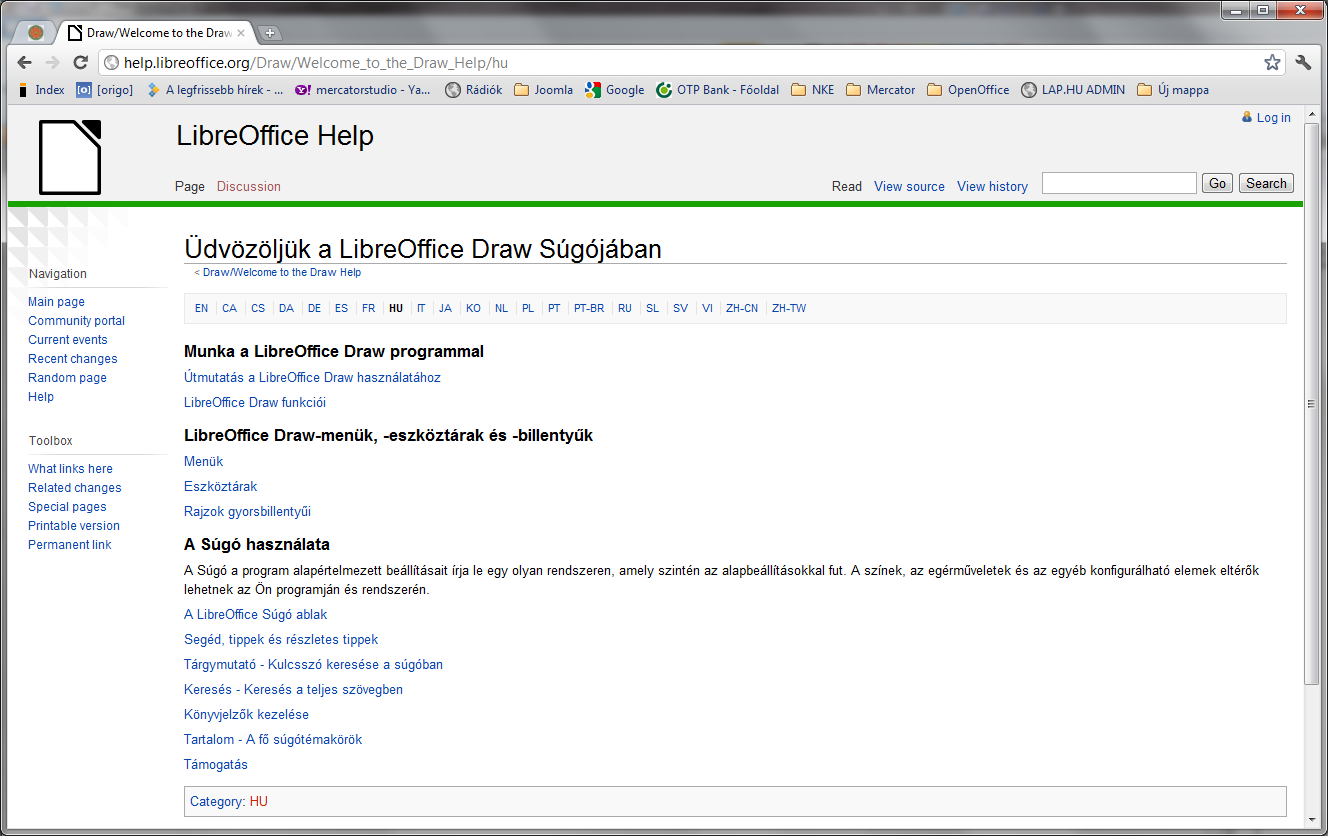Screen dimensions: 1328x836
Task: Open the Menük link
Action: coord(203,462)
